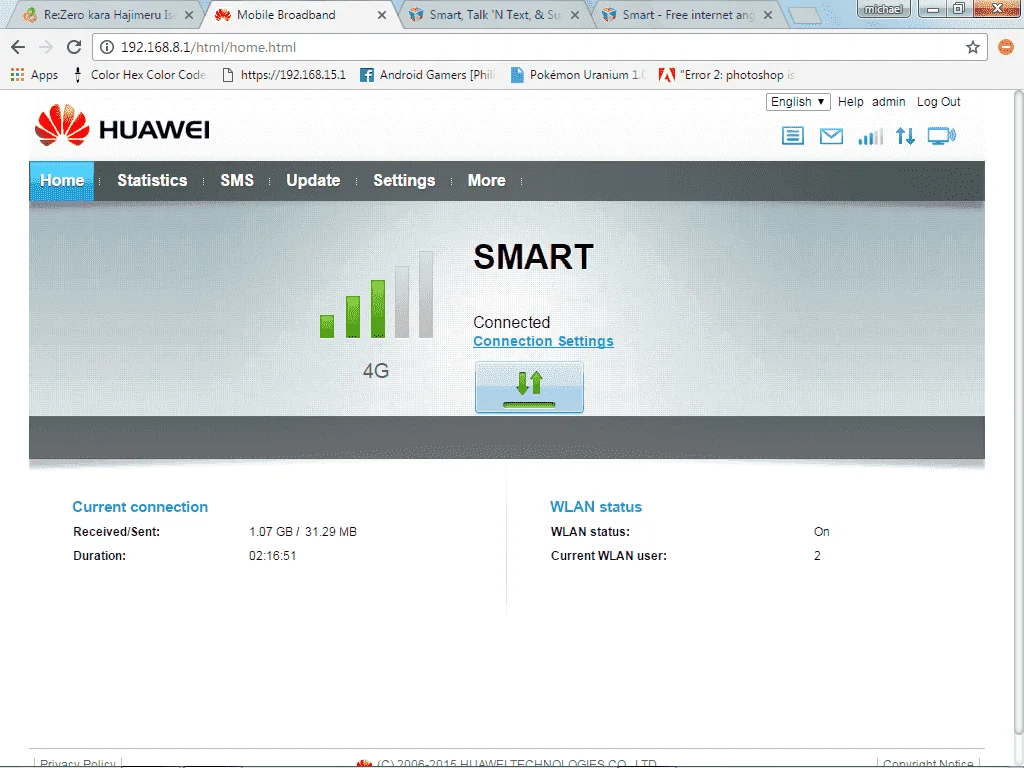Log Out of the router
The width and height of the screenshot is (1024, 768).
point(938,102)
